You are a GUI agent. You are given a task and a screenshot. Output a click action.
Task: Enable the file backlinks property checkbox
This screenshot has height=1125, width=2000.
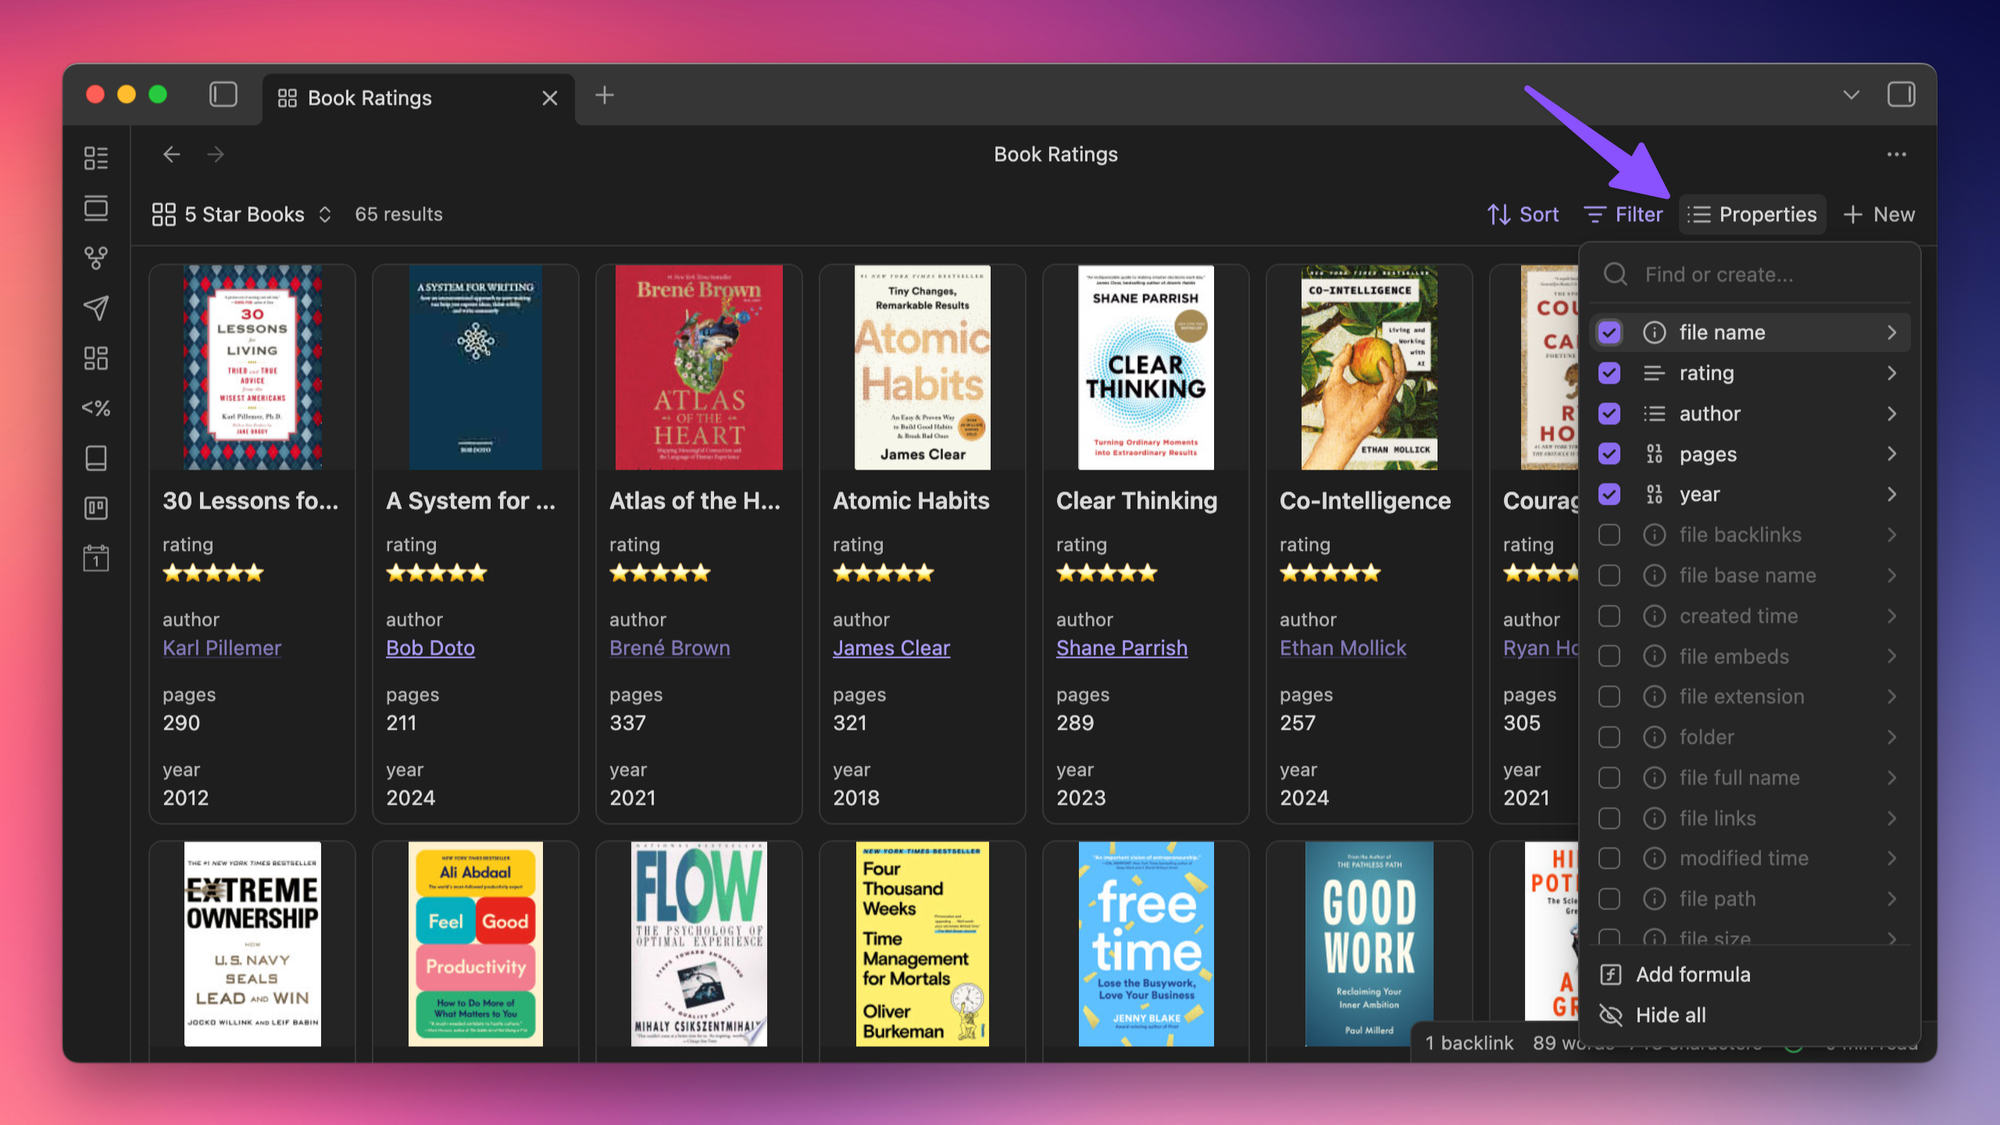pyautogui.click(x=1609, y=535)
